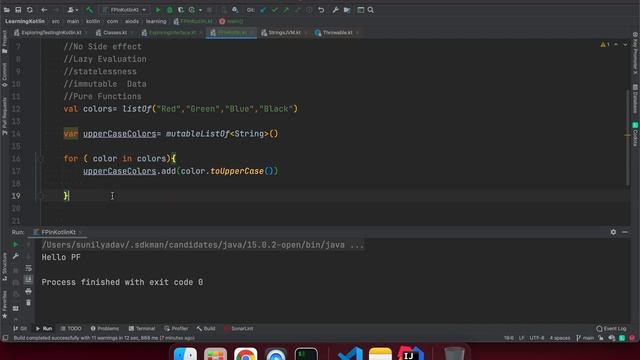Run the program with green play button
Screen dimensions: 640x360
tap(158, 10)
